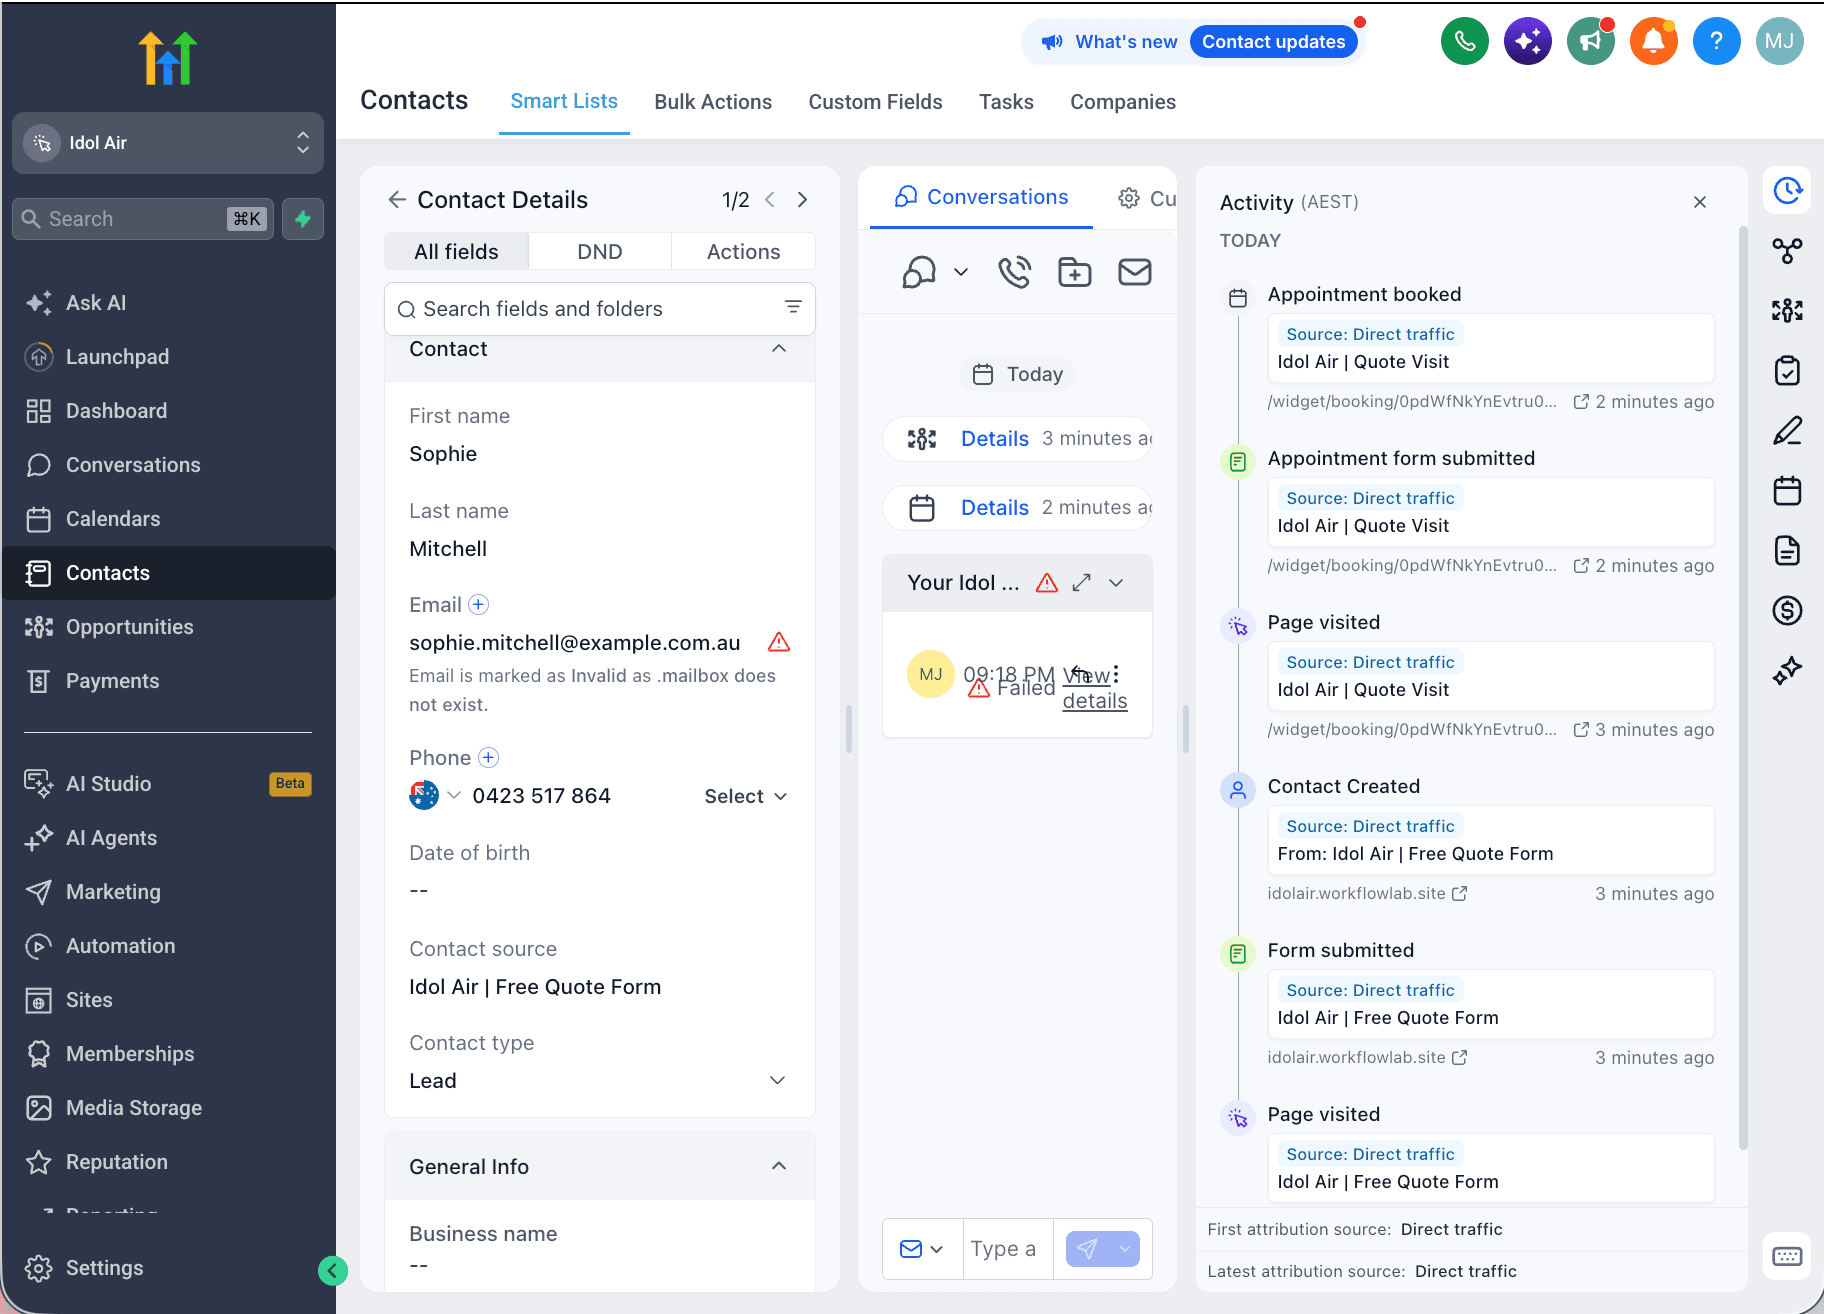The height and width of the screenshot is (1314, 1824).
Task: Close the Activity panel
Action: tap(1700, 202)
